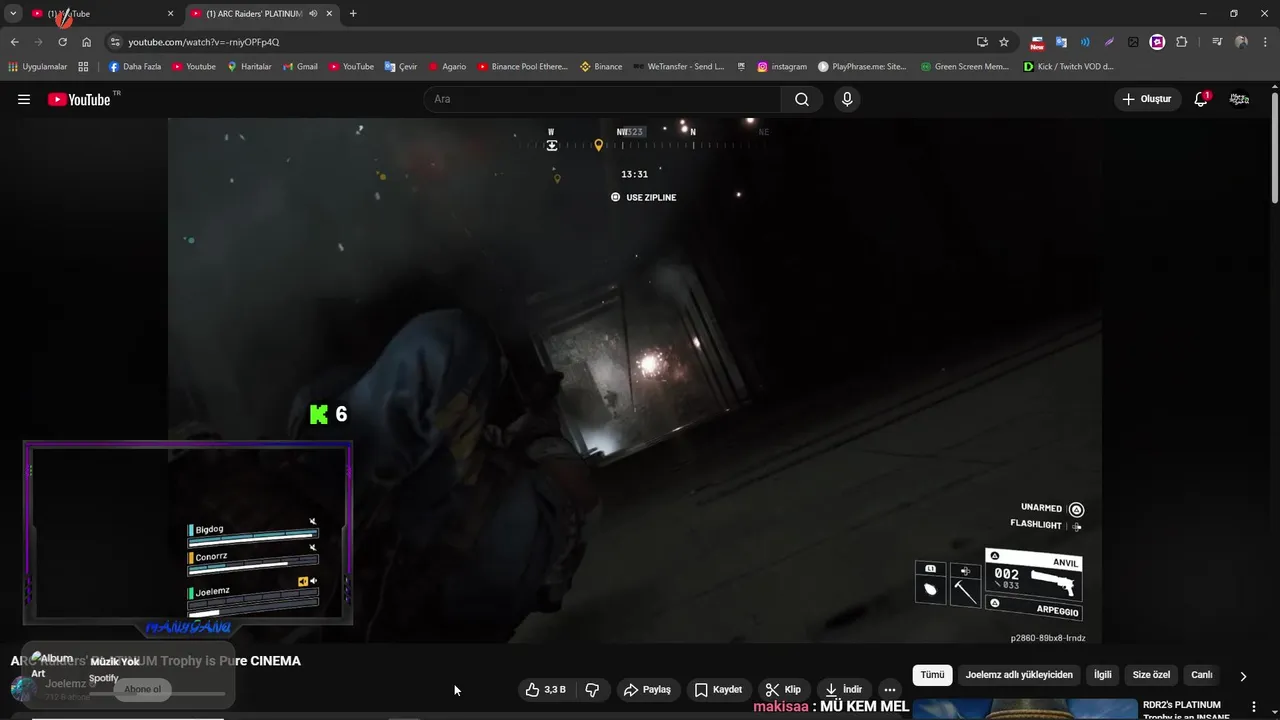Click the purple feather extension icon
This screenshot has width=1280, height=720.
tap(1109, 42)
